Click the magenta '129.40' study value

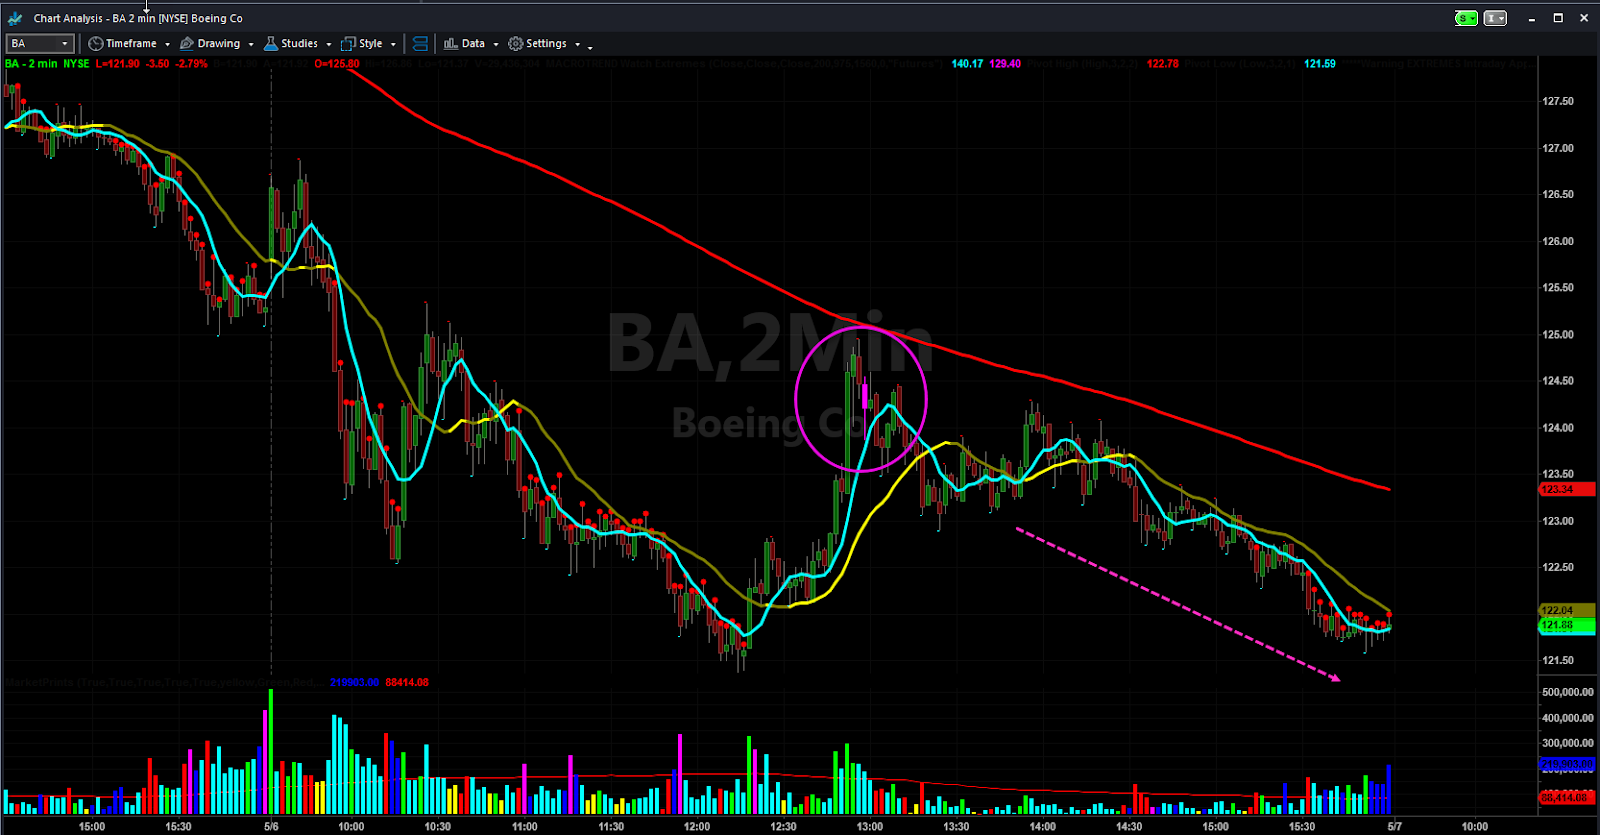tap(1005, 64)
